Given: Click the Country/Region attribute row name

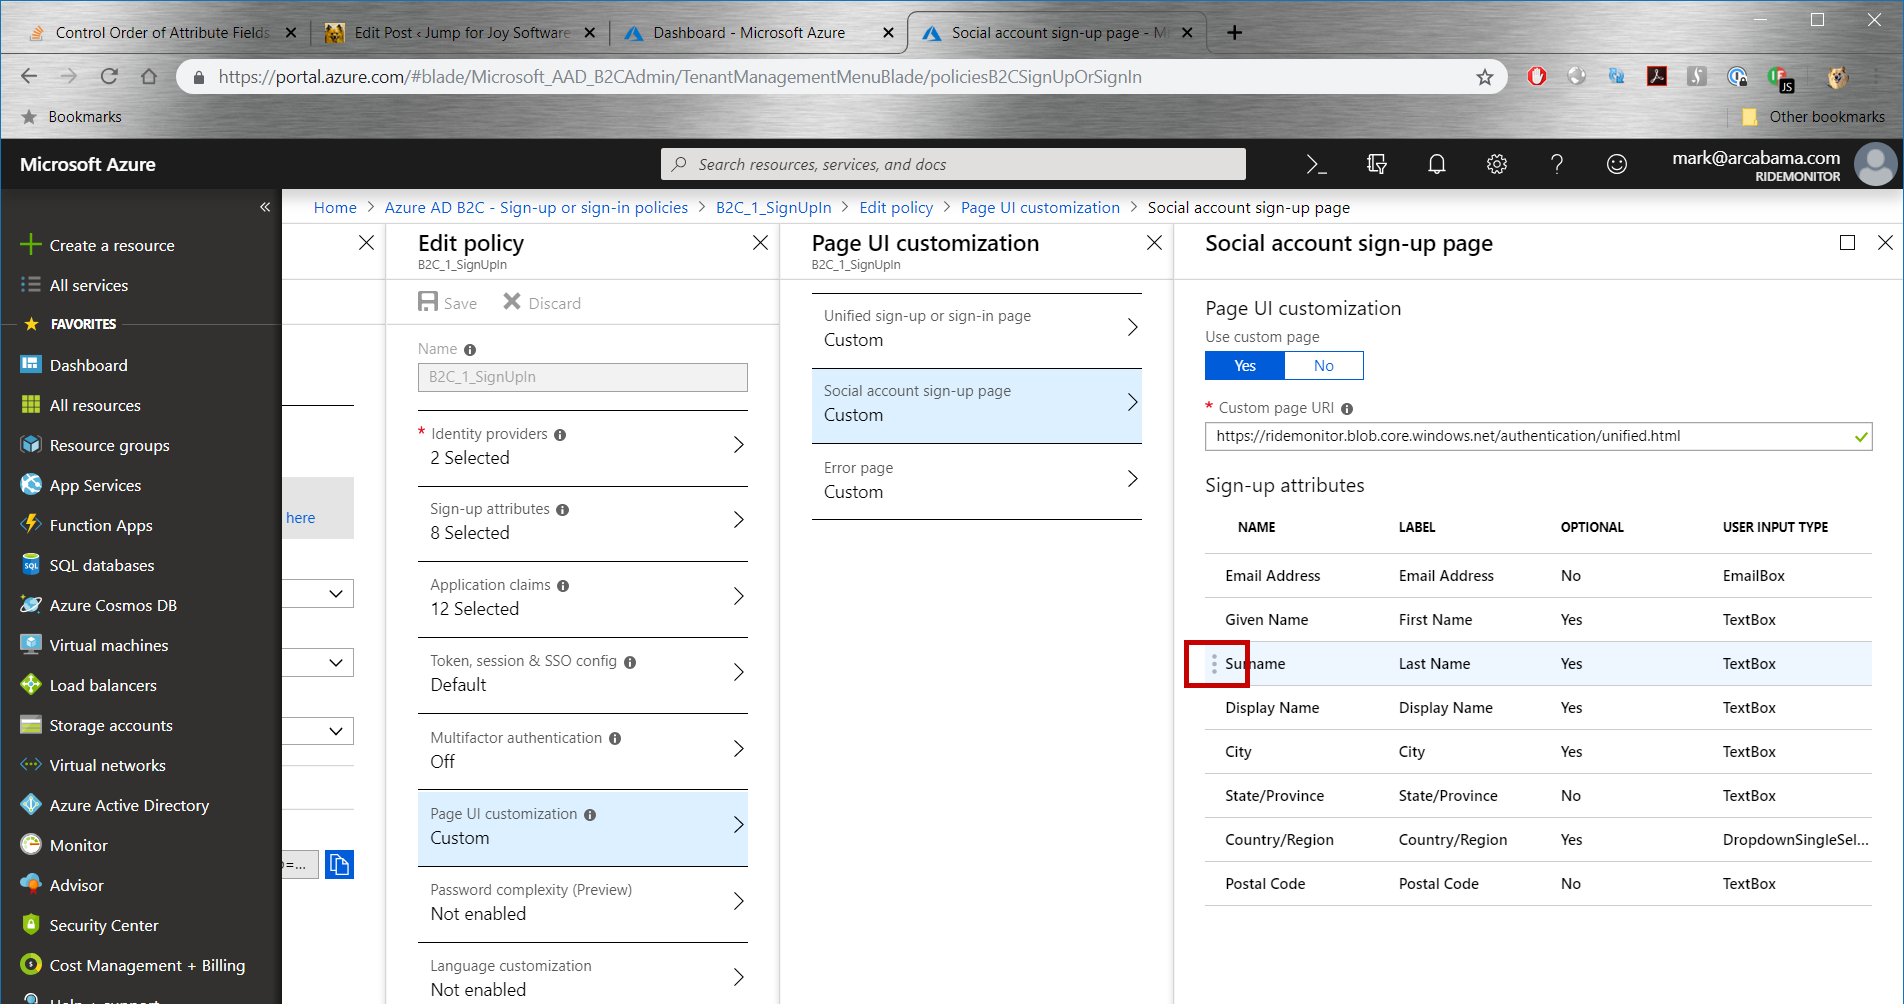Looking at the screenshot, I should [1279, 840].
